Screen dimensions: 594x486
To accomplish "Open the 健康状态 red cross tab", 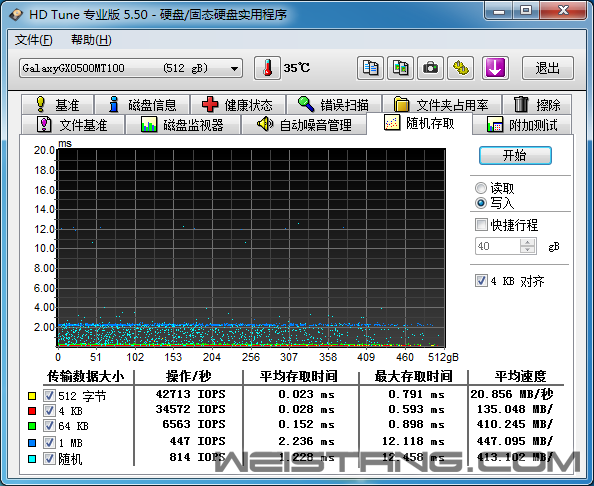I will 238,105.
